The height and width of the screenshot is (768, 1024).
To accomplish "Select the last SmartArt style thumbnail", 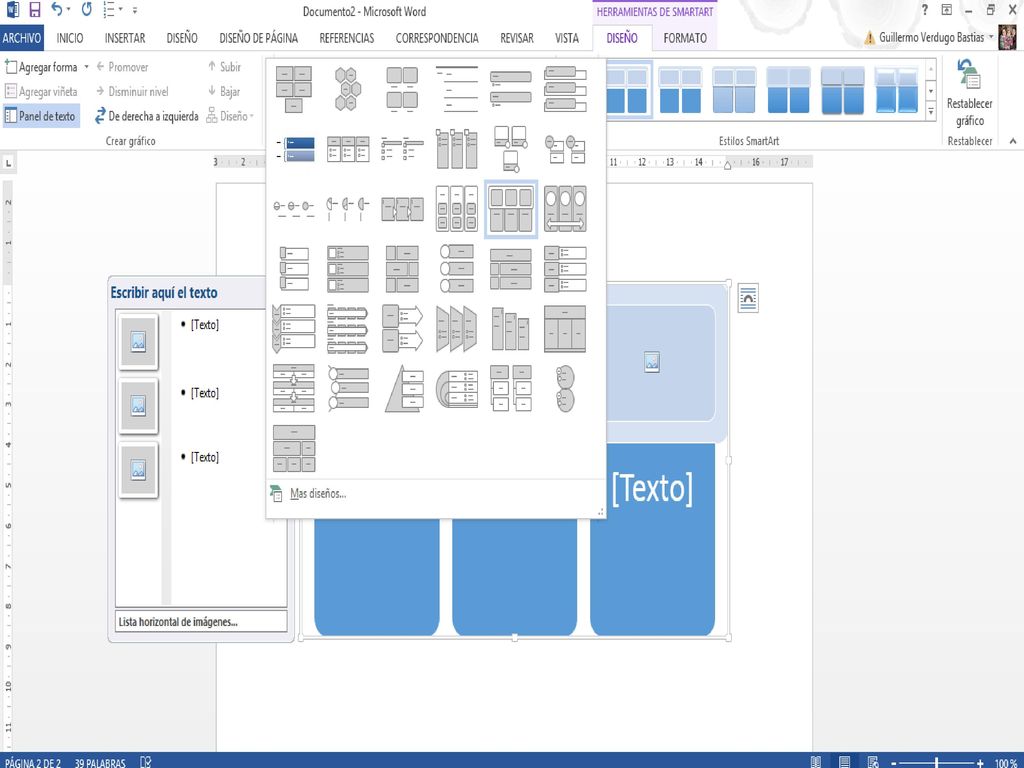I will pyautogui.click(x=896, y=89).
